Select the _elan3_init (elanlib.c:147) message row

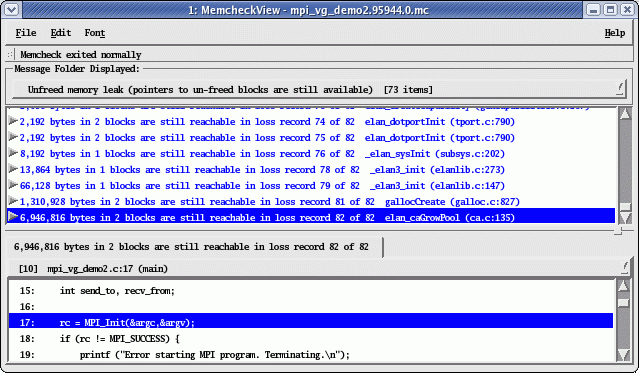311,185
